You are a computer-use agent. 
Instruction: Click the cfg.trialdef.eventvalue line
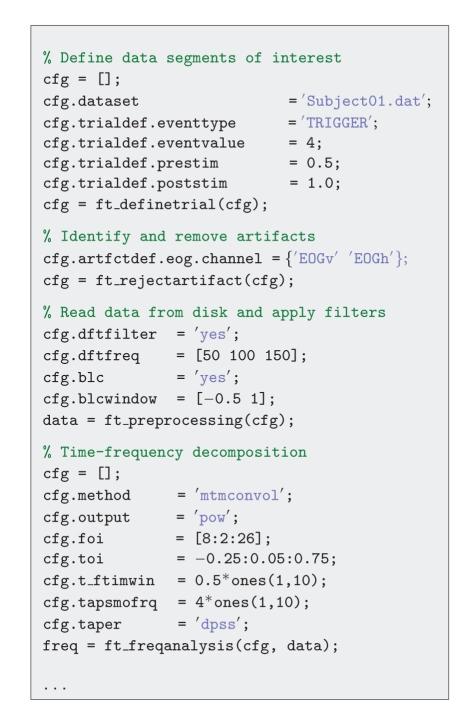tap(182, 143)
